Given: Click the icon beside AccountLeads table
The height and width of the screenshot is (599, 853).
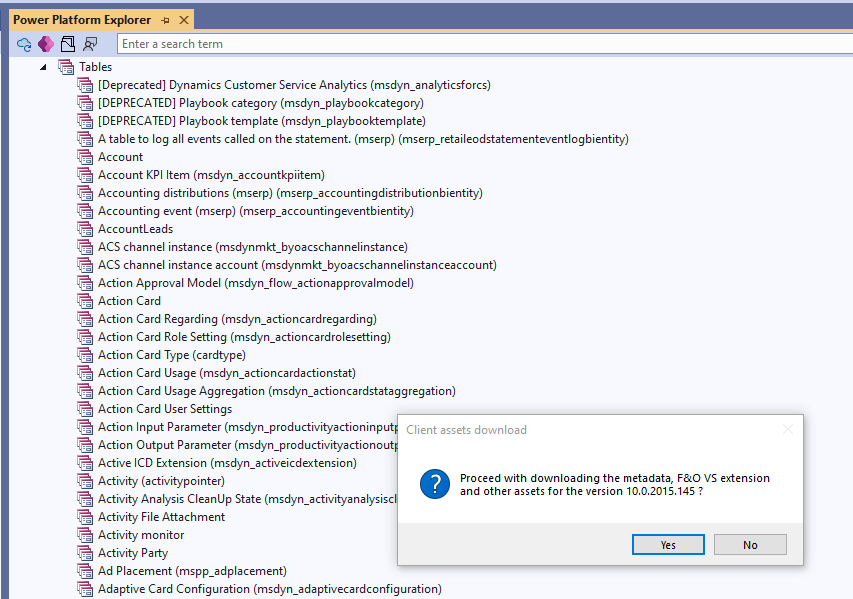Looking at the screenshot, I should (x=85, y=229).
